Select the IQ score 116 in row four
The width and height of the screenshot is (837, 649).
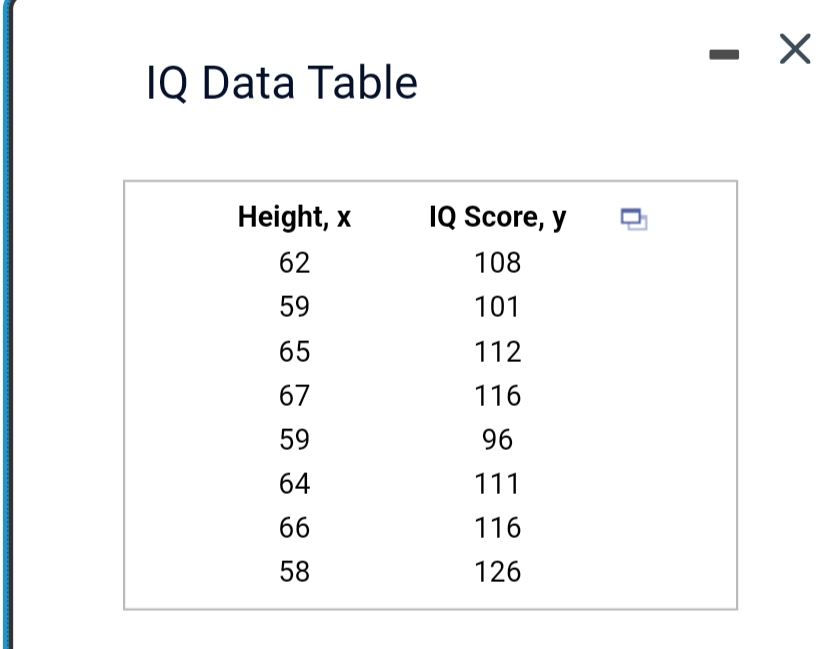[x=496, y=395]
